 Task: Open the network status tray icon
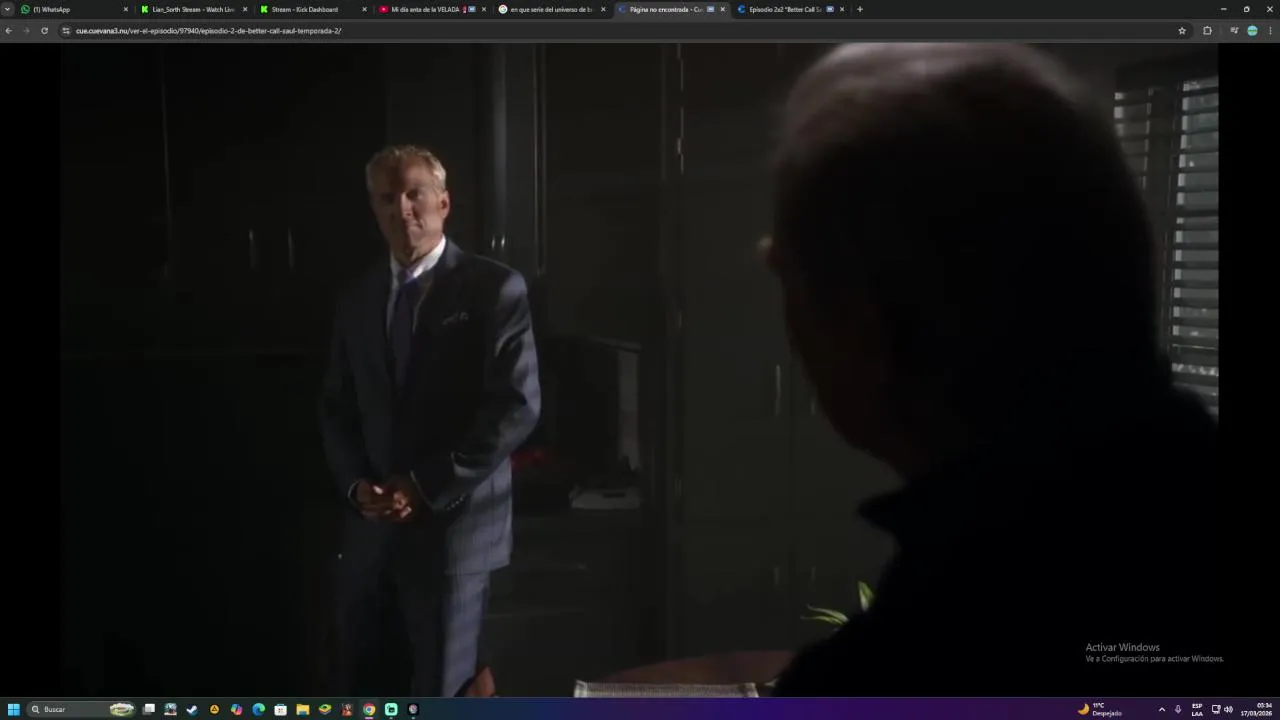coord(1216,709)
